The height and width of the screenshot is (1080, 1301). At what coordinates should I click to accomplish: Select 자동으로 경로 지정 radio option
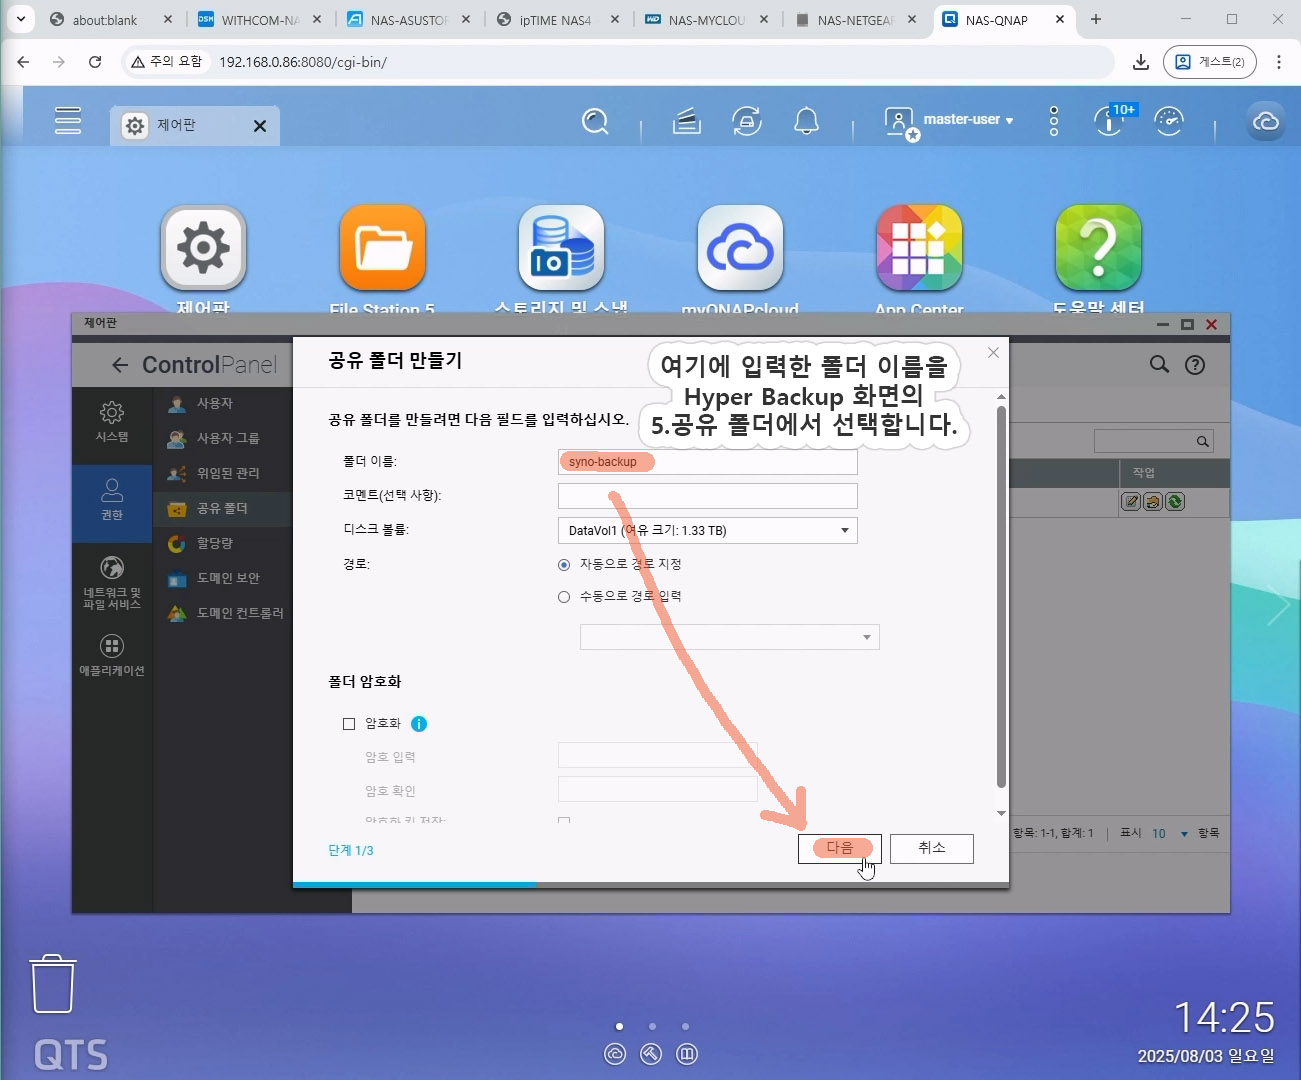pos(564,565)
